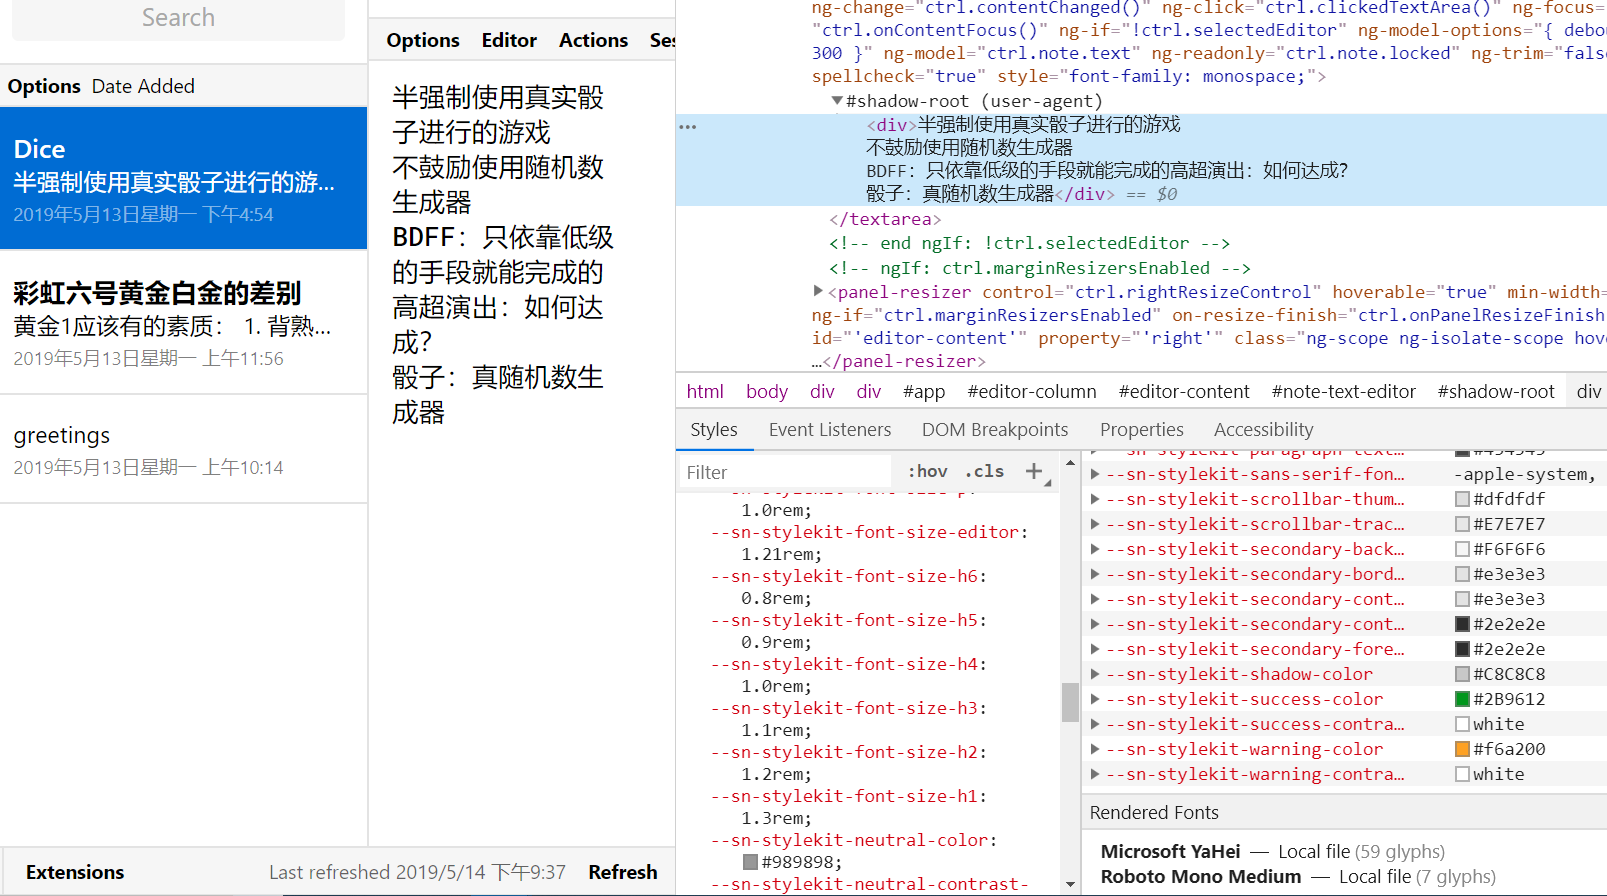Click the Refresh button

[x=623, y=872]
